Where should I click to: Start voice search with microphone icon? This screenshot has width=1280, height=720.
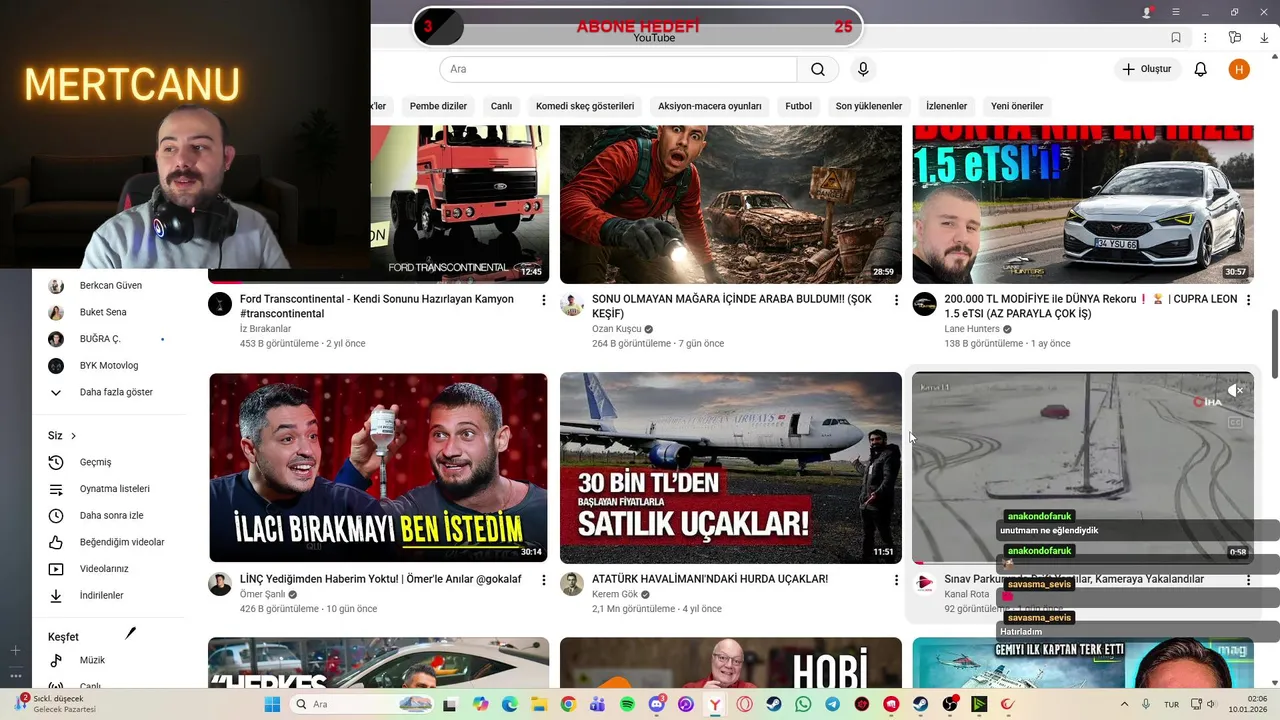click(x=863, y=69)
